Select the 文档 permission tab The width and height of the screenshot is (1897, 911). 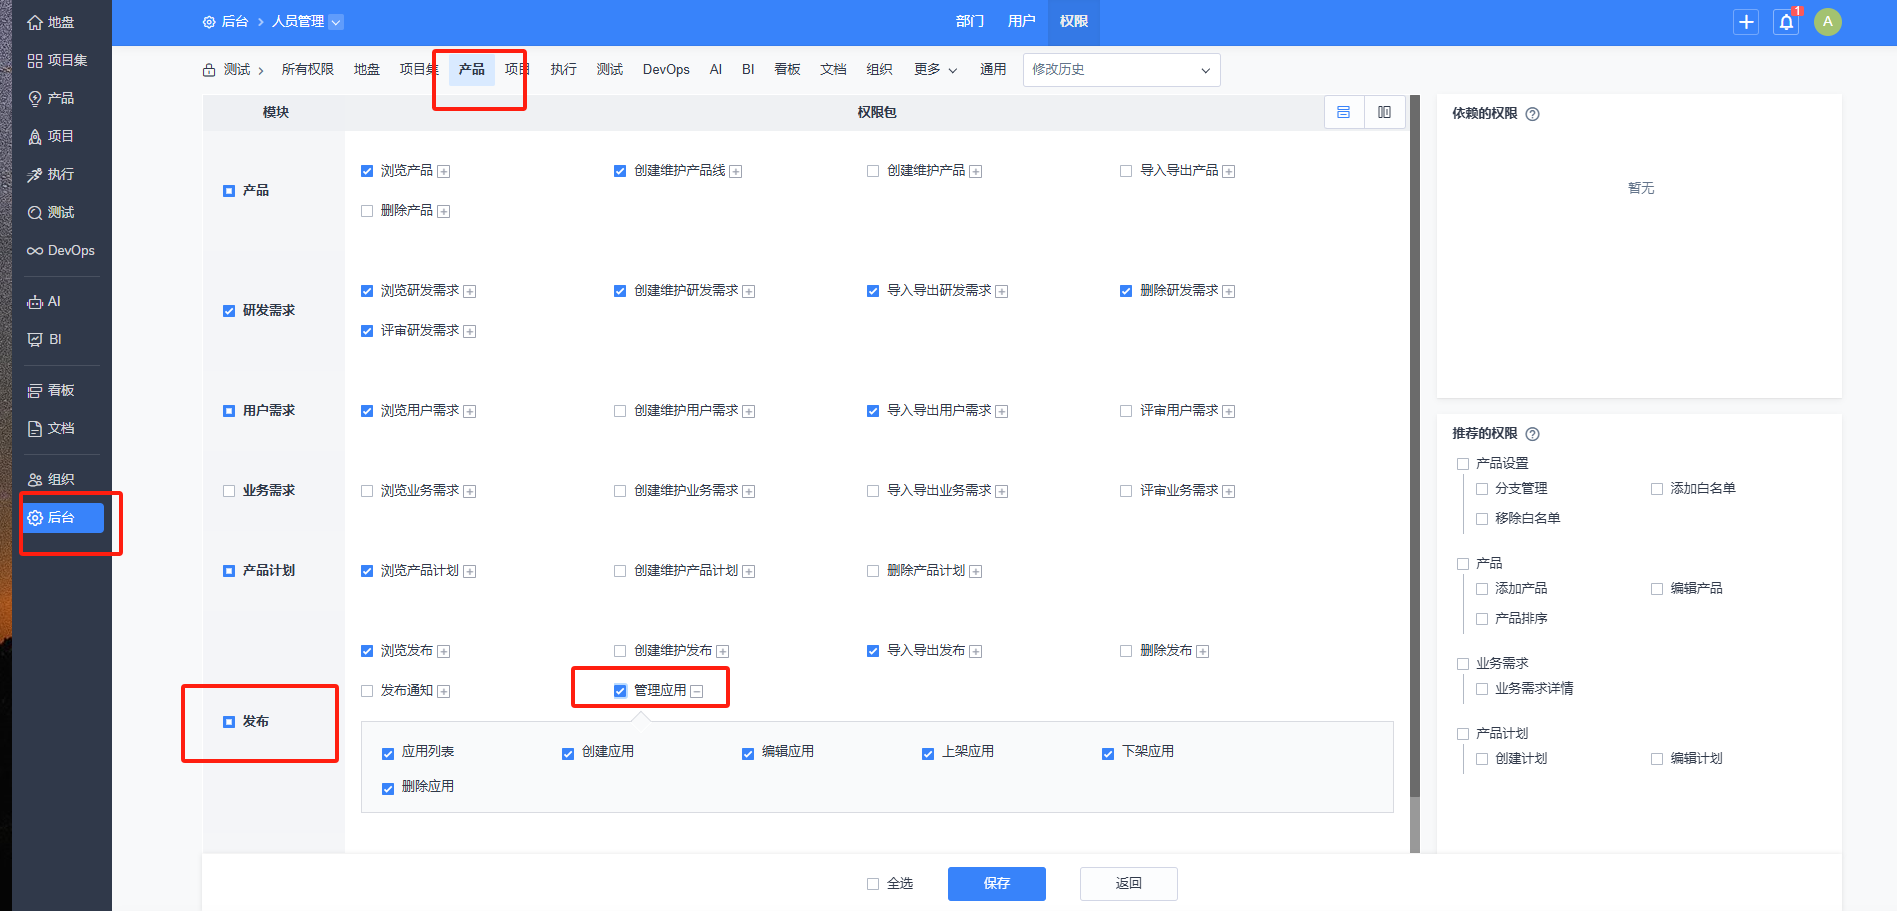click(x=834, y=69)
